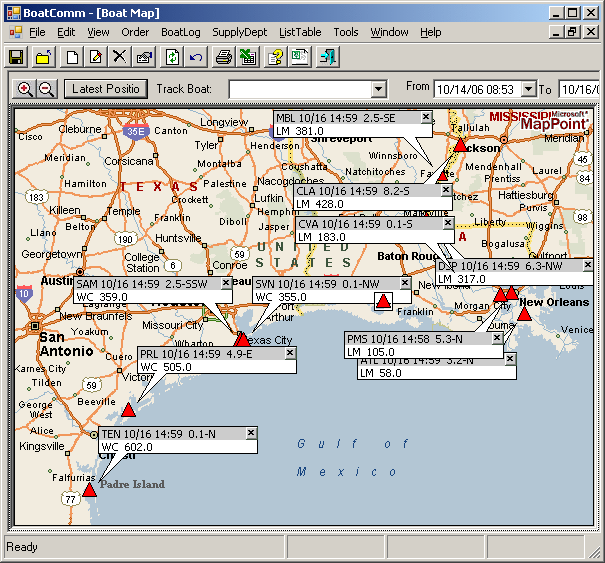Click the Gulf of Mexico map label
Viewport: 605px width, 563px height.
(352, 458)
